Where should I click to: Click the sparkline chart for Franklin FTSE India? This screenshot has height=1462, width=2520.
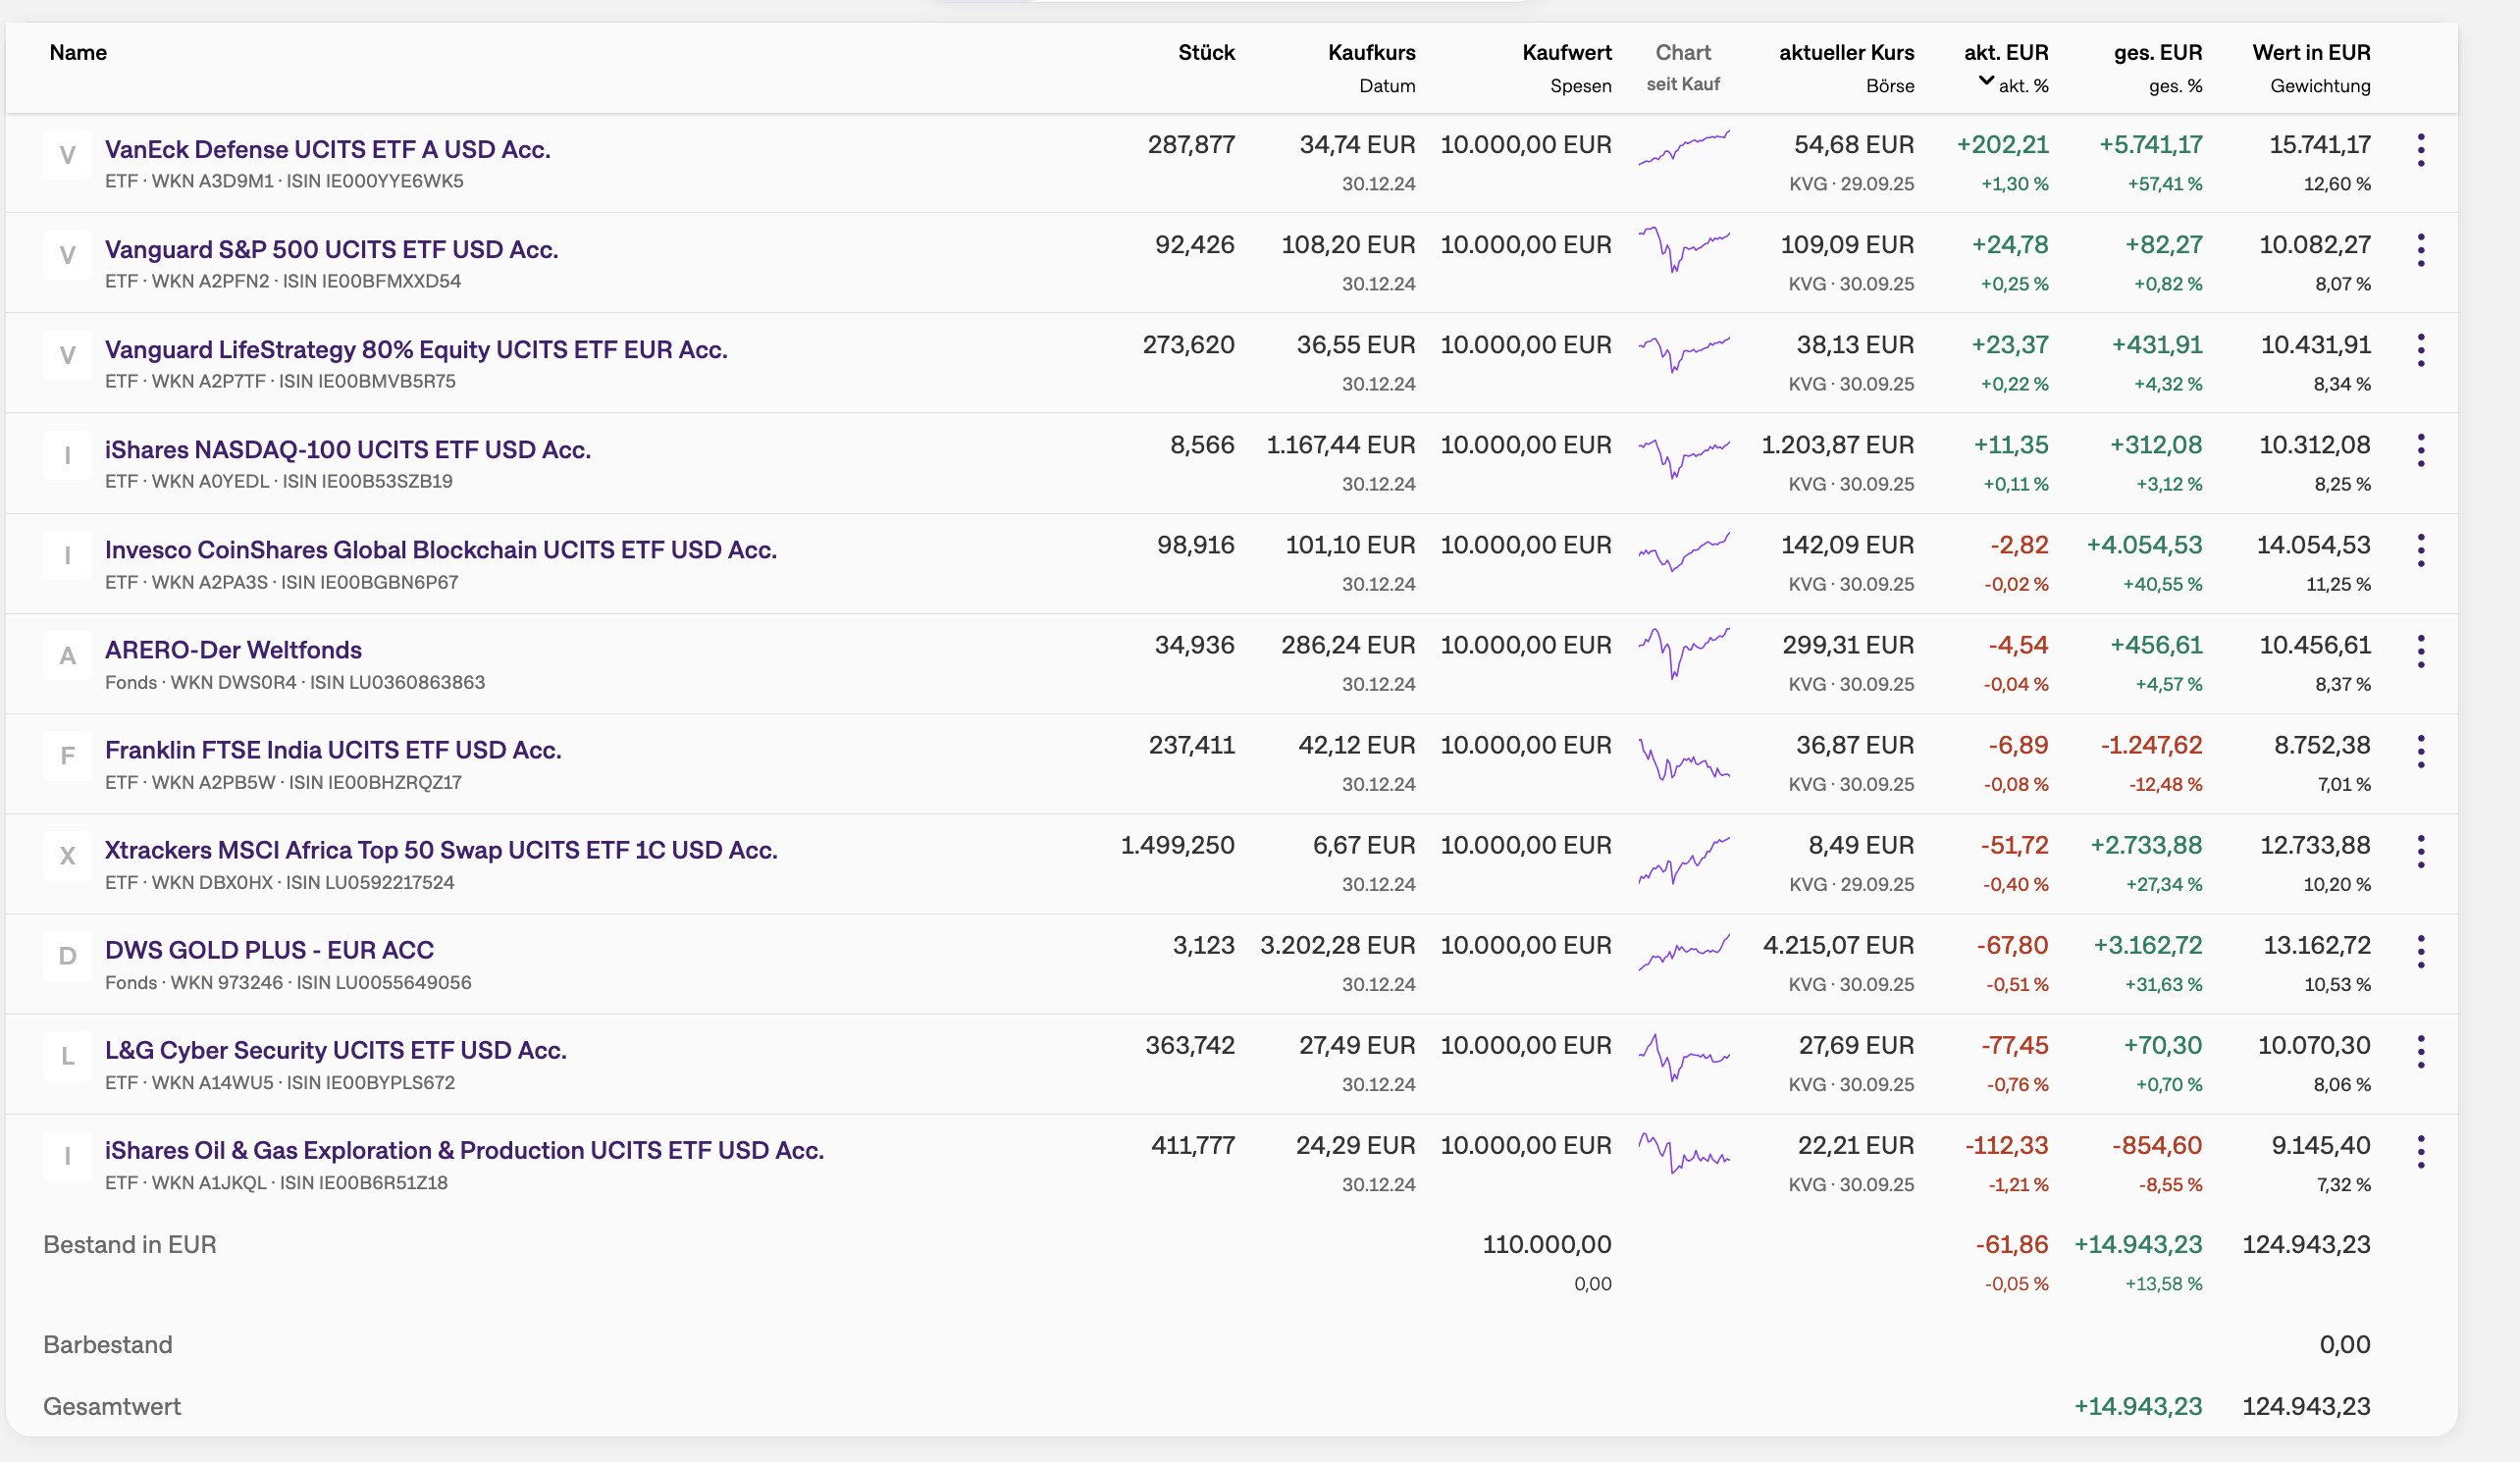click(x=1684, y=760)
